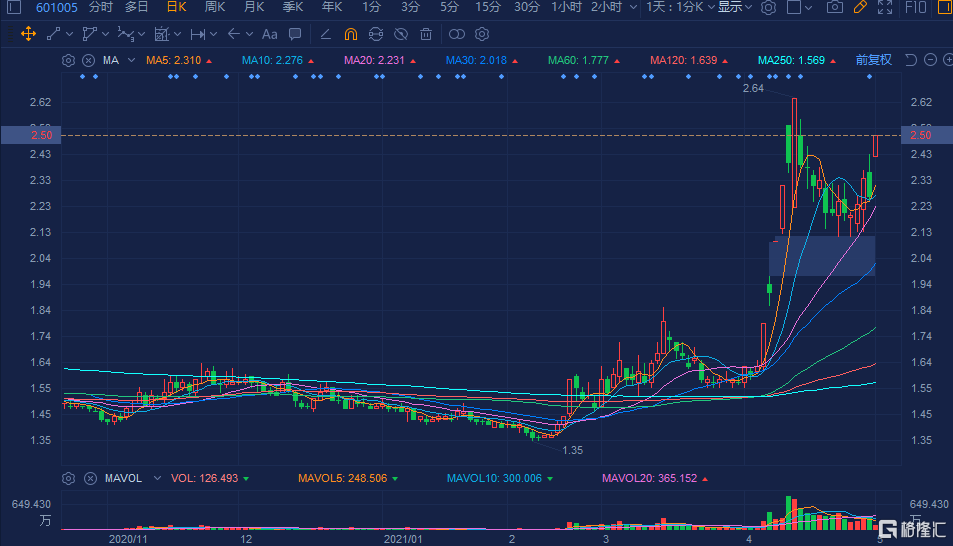Click the 前复权 adjustment link
Image resolution: width=953 pixels, height=546 pixels.
(873, 60)
